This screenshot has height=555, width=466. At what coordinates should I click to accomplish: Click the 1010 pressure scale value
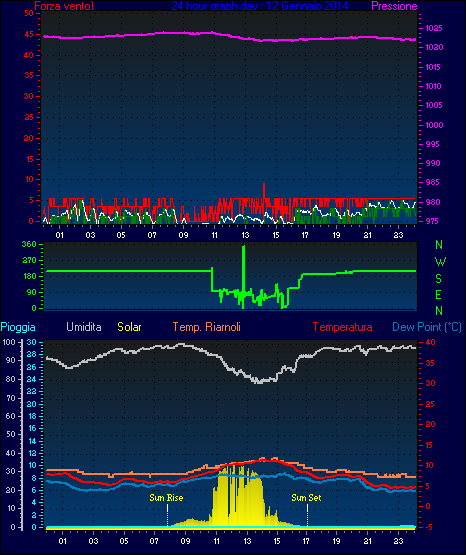[x=433, y=86]
